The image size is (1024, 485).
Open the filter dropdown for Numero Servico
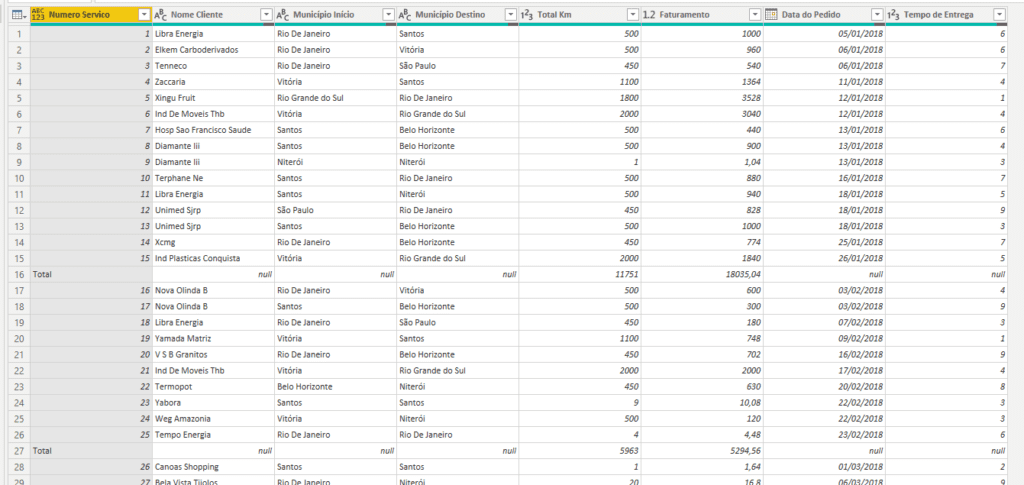144,14
